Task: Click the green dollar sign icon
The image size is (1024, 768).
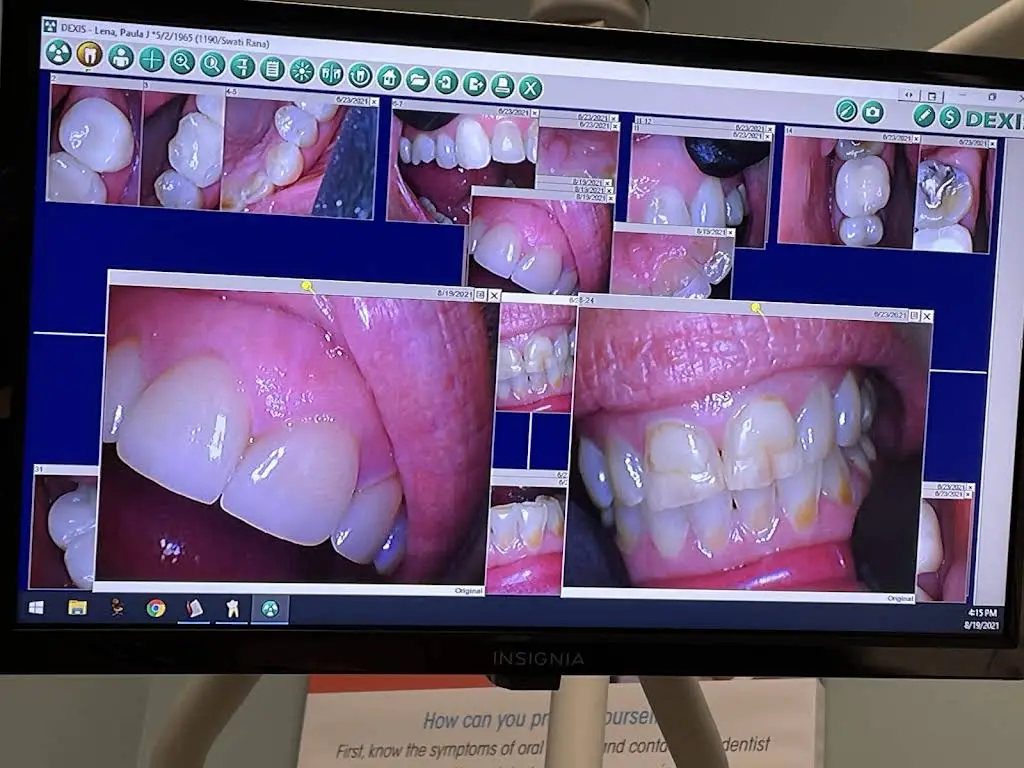Action: click(x=950, y=118)
